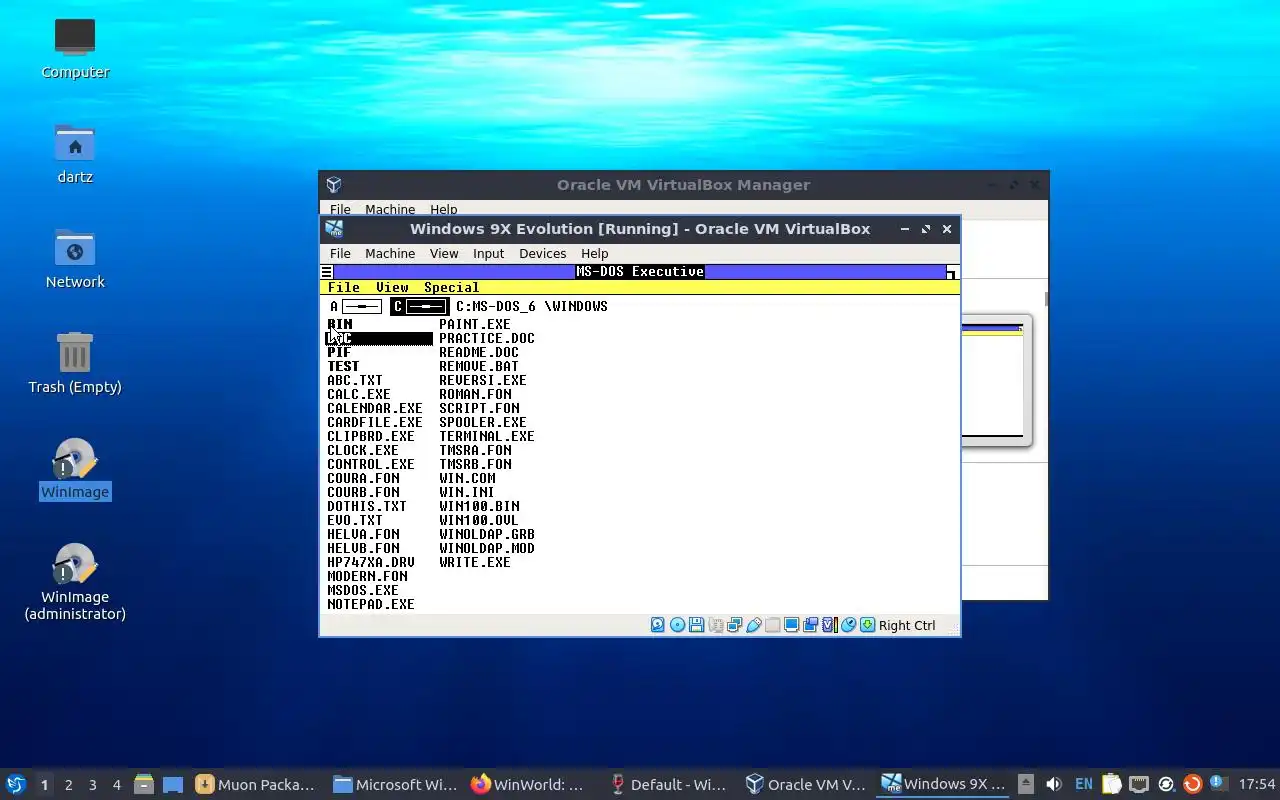Switch to workspace 3 in the pager
The width and height of the screenshot is (1280, 800).
[92, 785]
